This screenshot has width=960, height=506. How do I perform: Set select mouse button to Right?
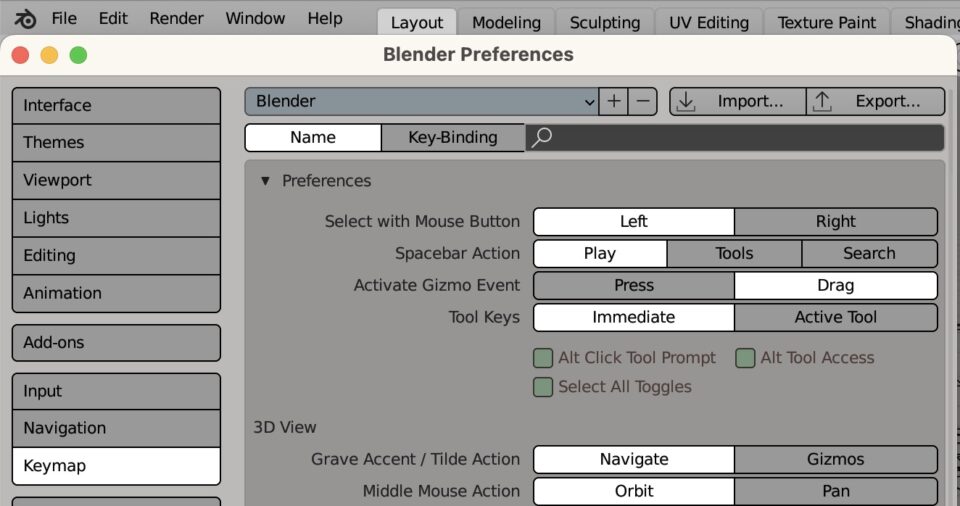pyautogui.click(x=835, y=222)
